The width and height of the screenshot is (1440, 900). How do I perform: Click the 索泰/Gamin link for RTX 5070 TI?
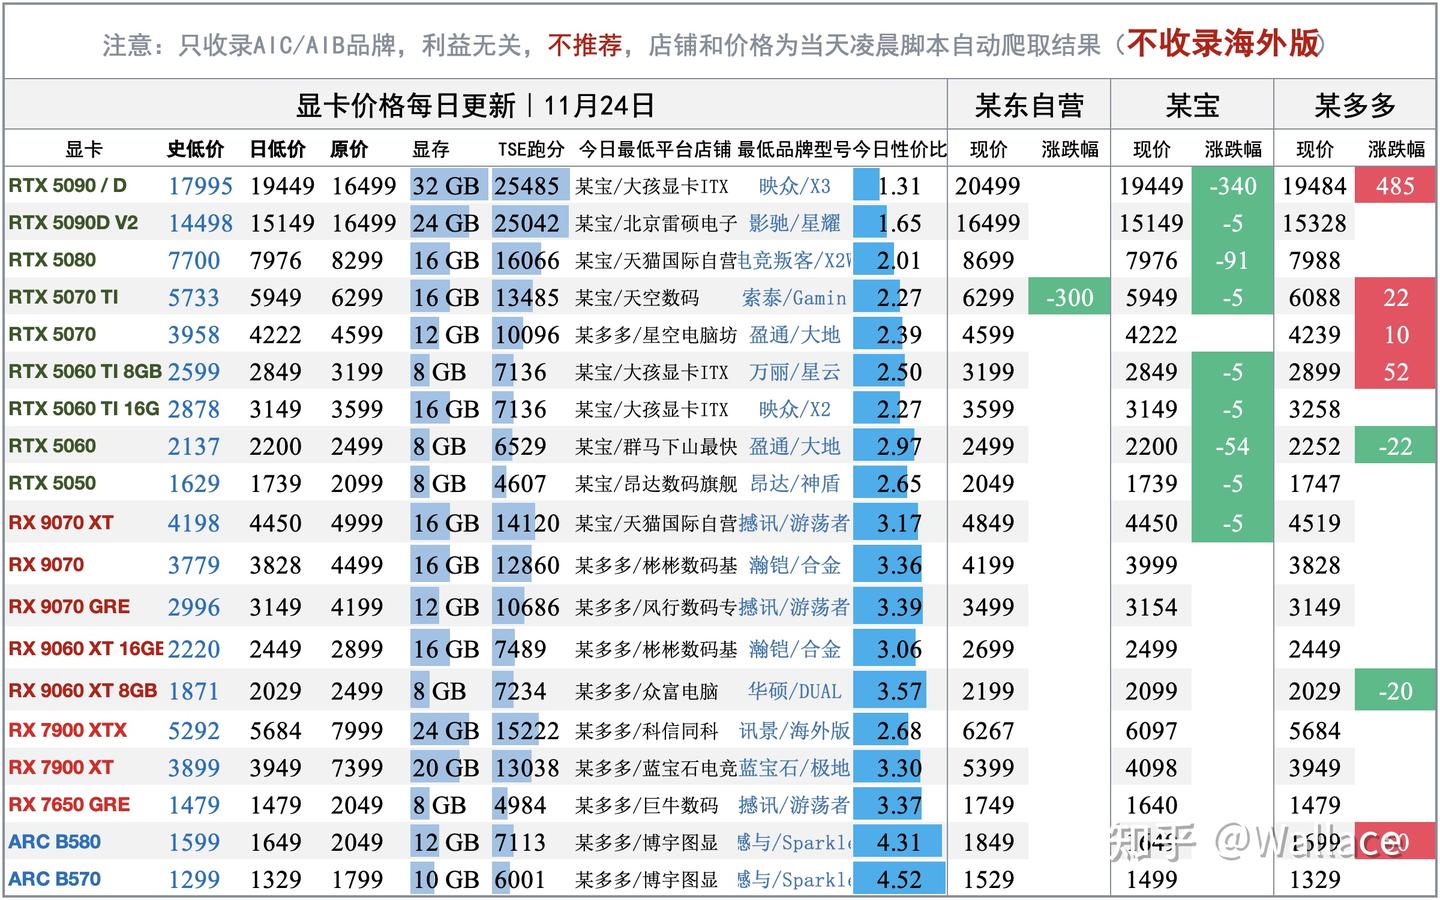(x=795, y=297)
